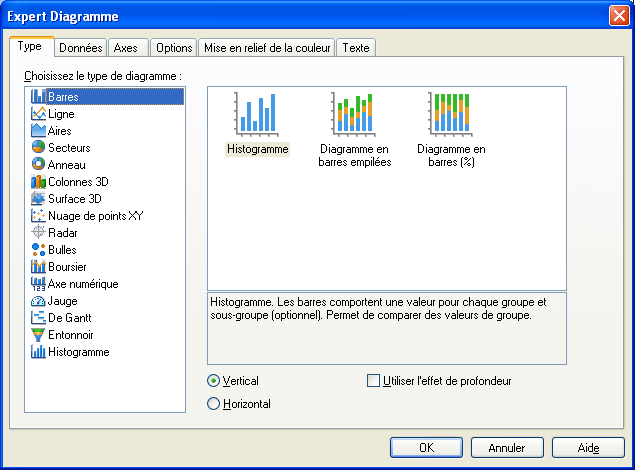635x470 pixels.
Task: Select the Vertical orientation radio button
Action: [x=213, y=381]
